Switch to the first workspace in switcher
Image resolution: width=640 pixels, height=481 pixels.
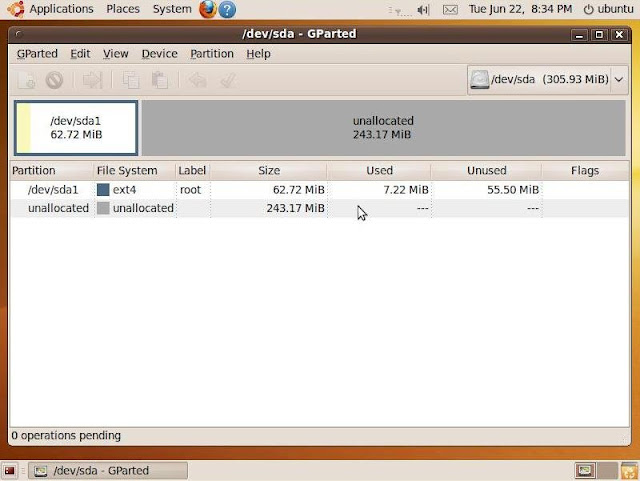point(585,471)
